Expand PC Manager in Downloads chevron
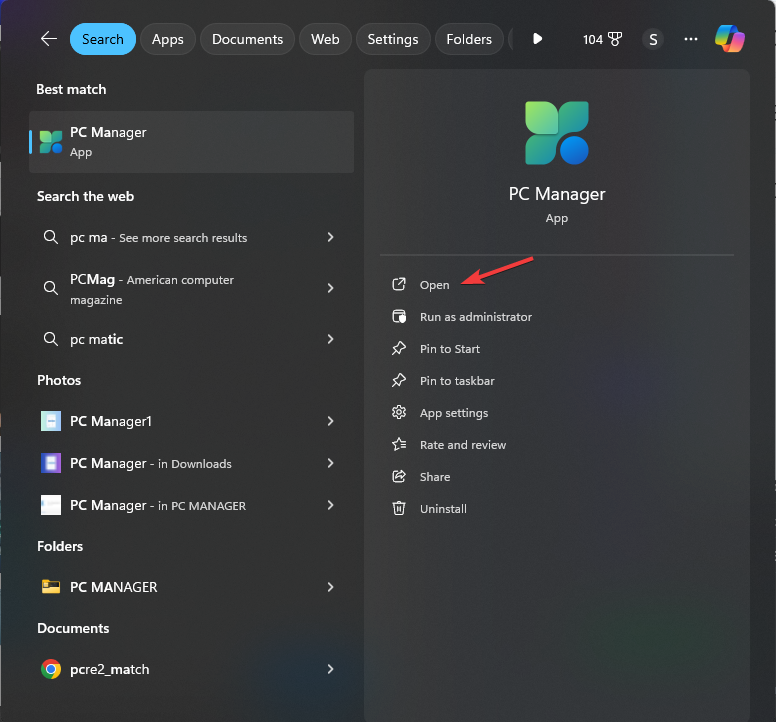776x722 pixels. pos(330,463)
